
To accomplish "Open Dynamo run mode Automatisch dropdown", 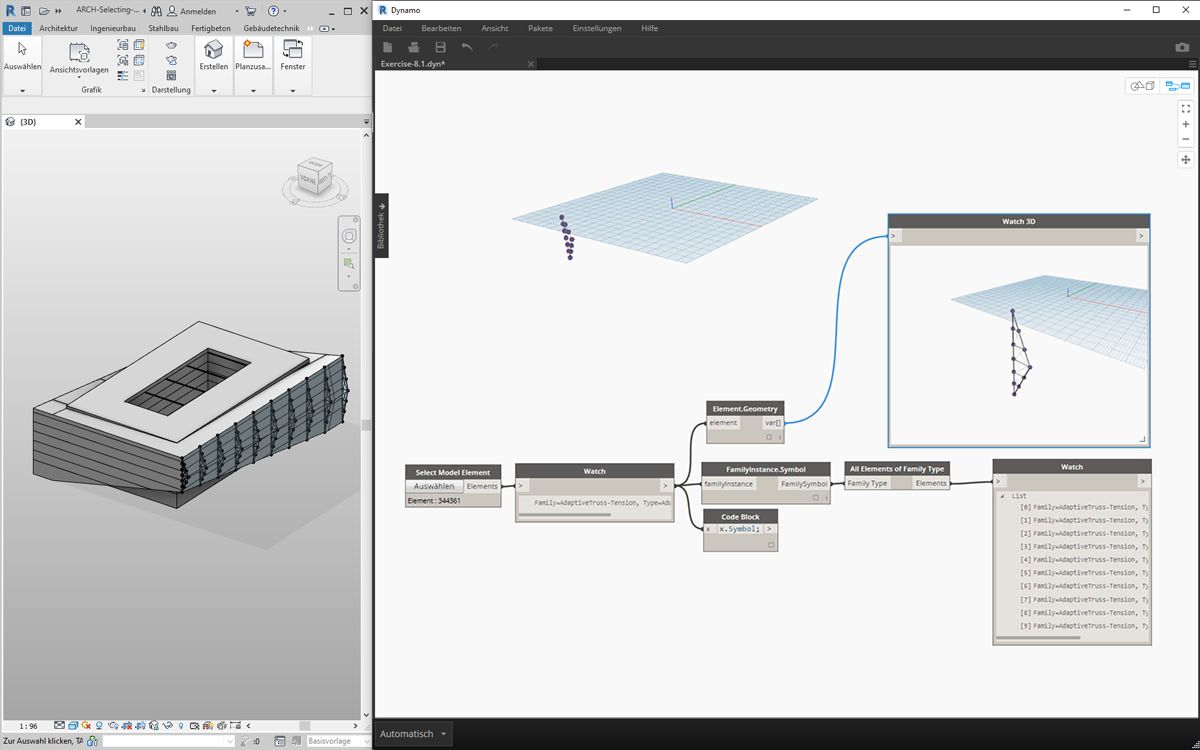I will [413, 734].
